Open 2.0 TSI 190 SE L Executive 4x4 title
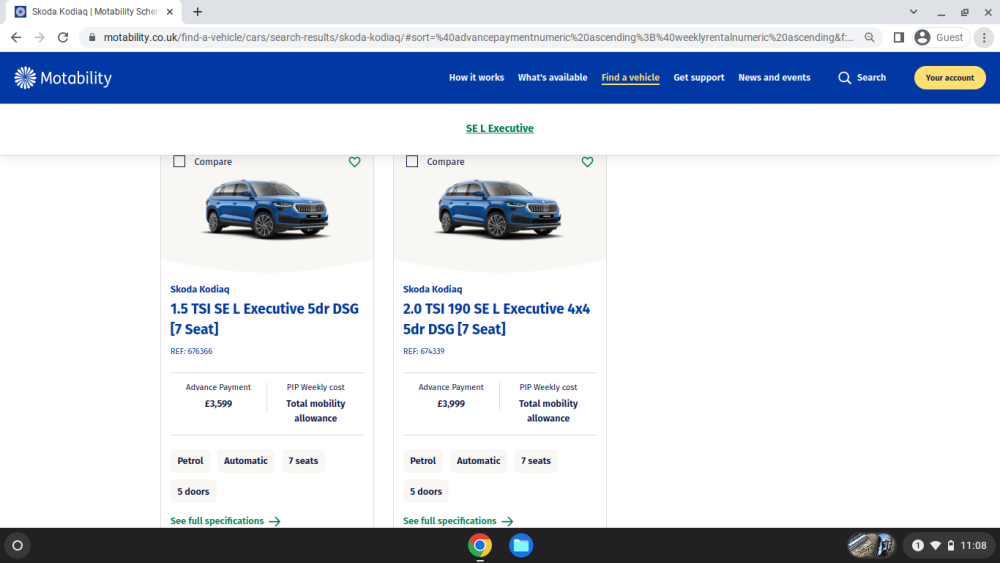The height and width of the screenshot is (563, 1000). tap(497, 319)
